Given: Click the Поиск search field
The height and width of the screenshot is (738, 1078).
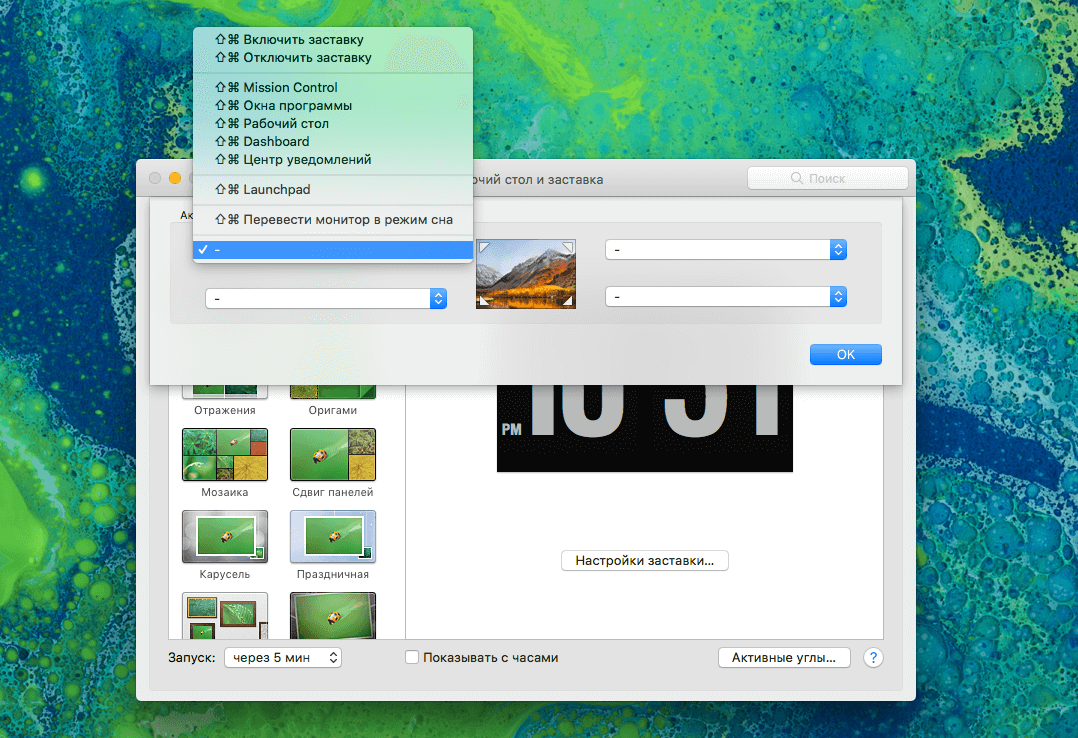Looking at the screenshot, I should coord(827,178).
